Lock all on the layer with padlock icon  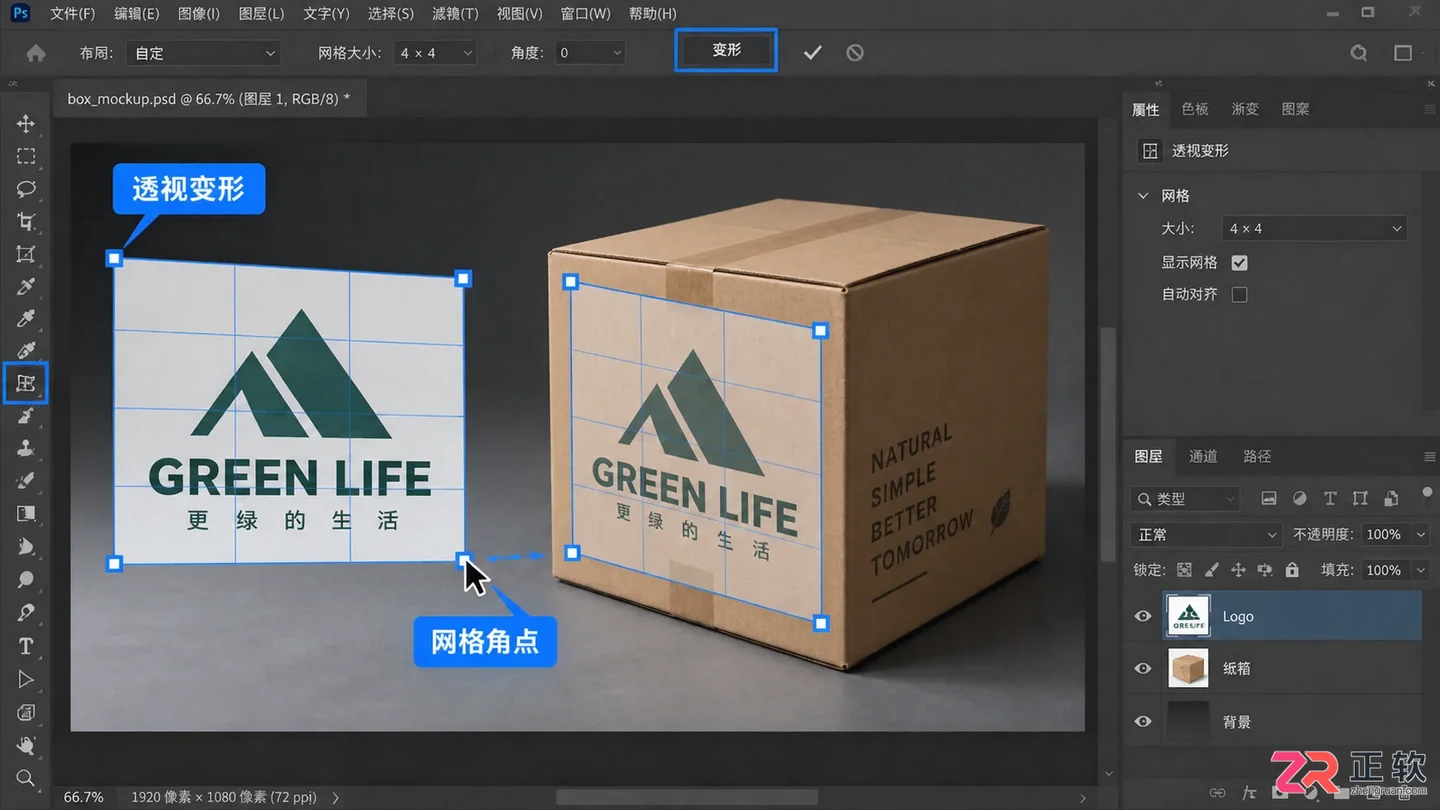1292,570
